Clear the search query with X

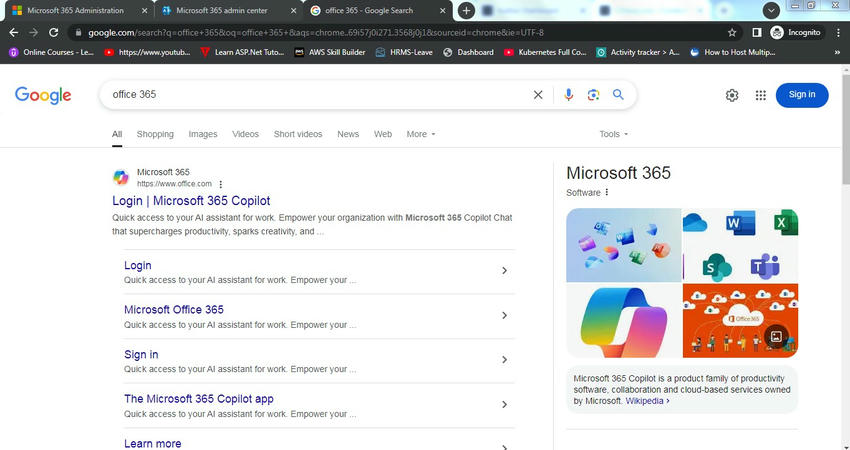pyautogui.click(x=538, y=94)
